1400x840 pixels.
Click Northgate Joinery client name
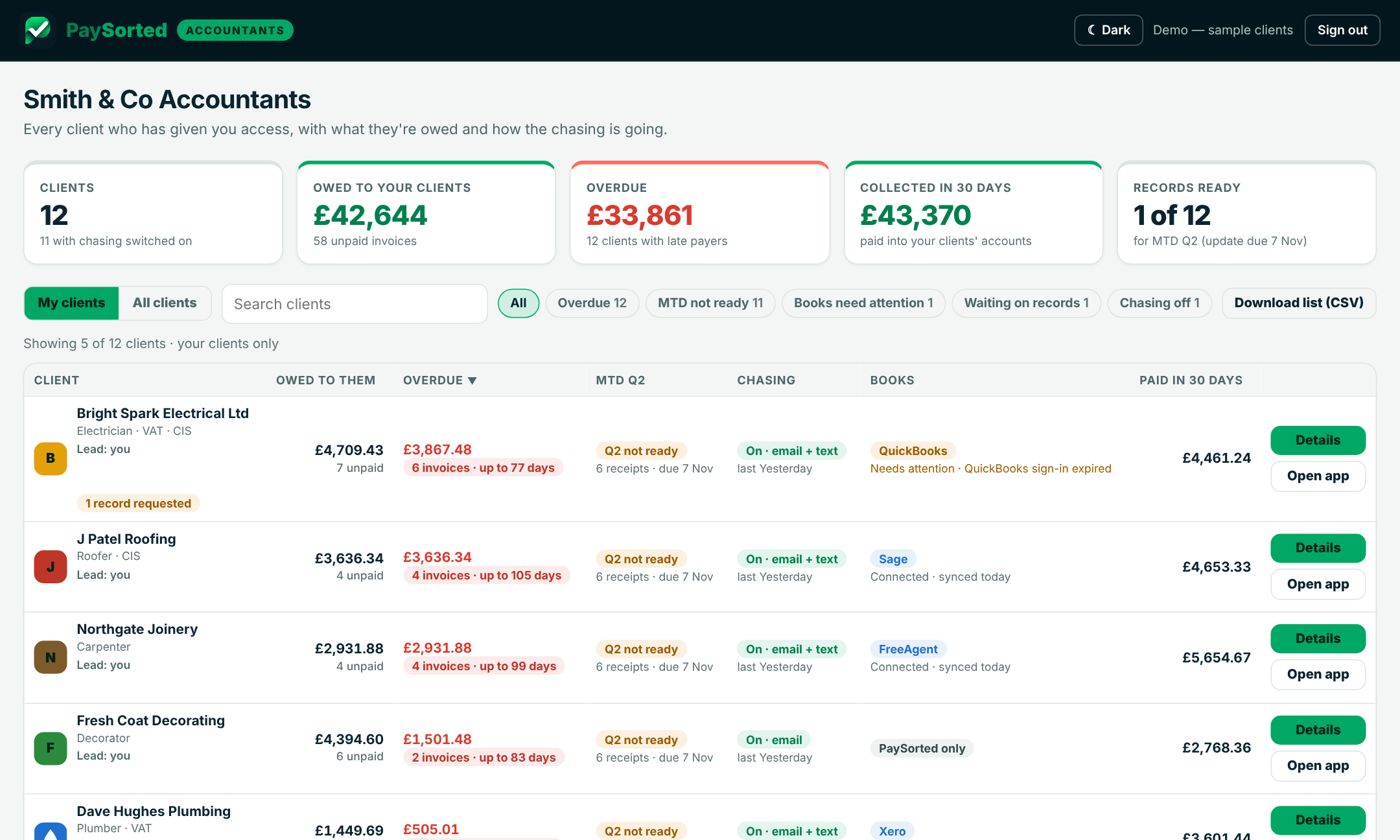pyautogui.click(x=137, y=629)
